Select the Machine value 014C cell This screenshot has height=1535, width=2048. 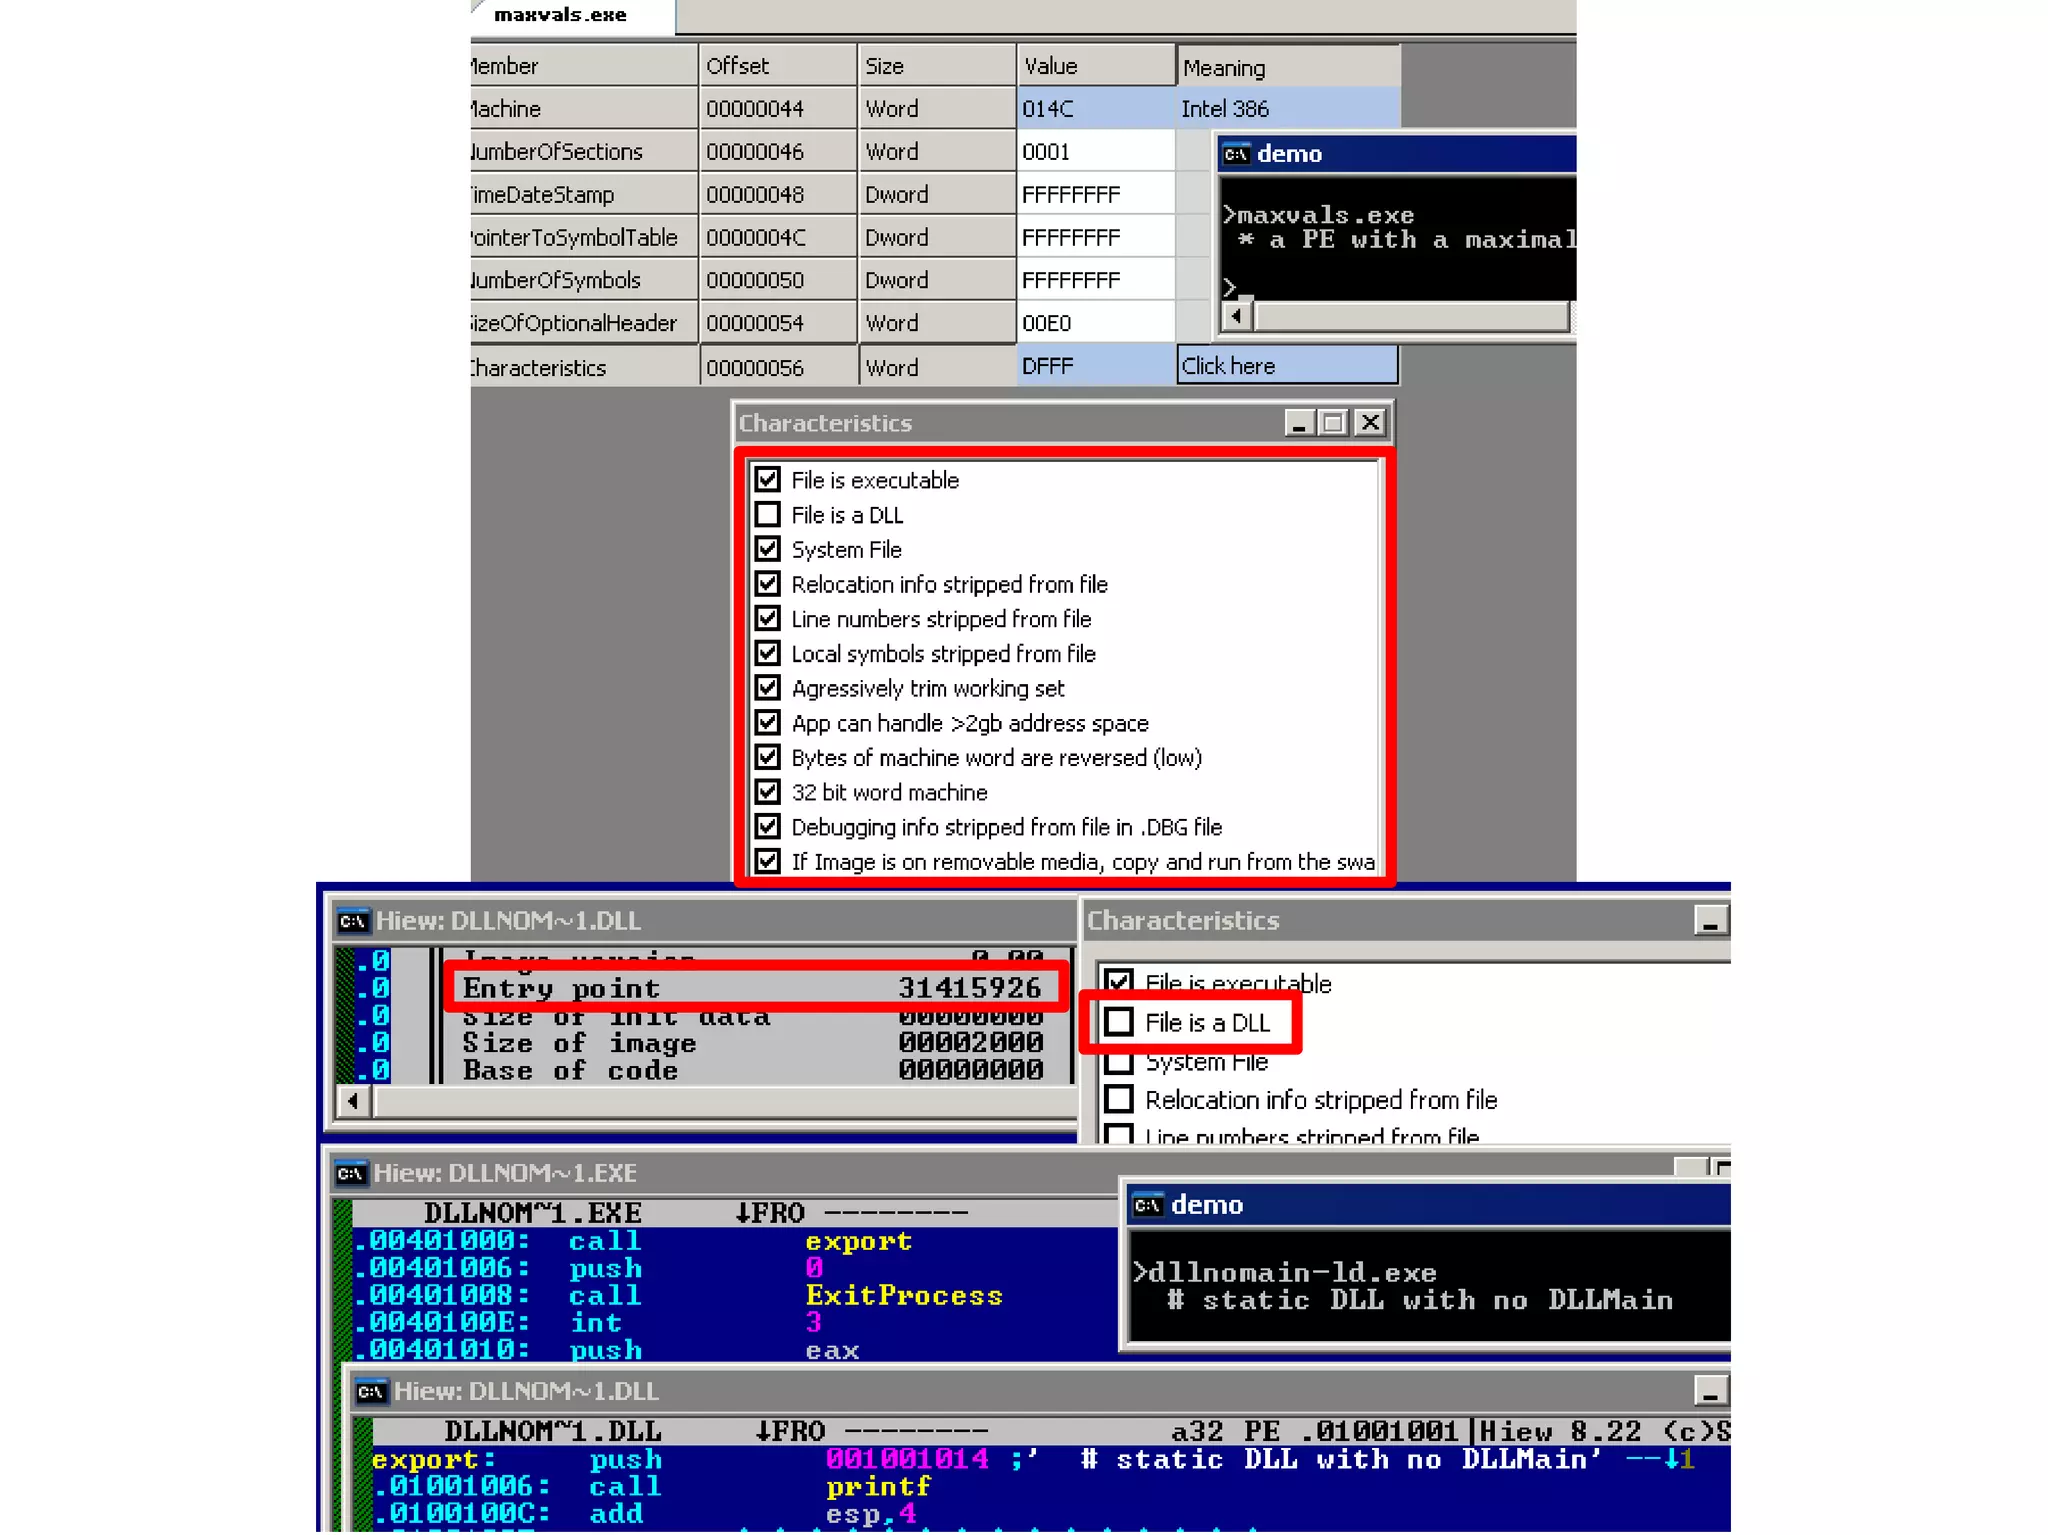pyautogui.click(x=1095, y=108)
